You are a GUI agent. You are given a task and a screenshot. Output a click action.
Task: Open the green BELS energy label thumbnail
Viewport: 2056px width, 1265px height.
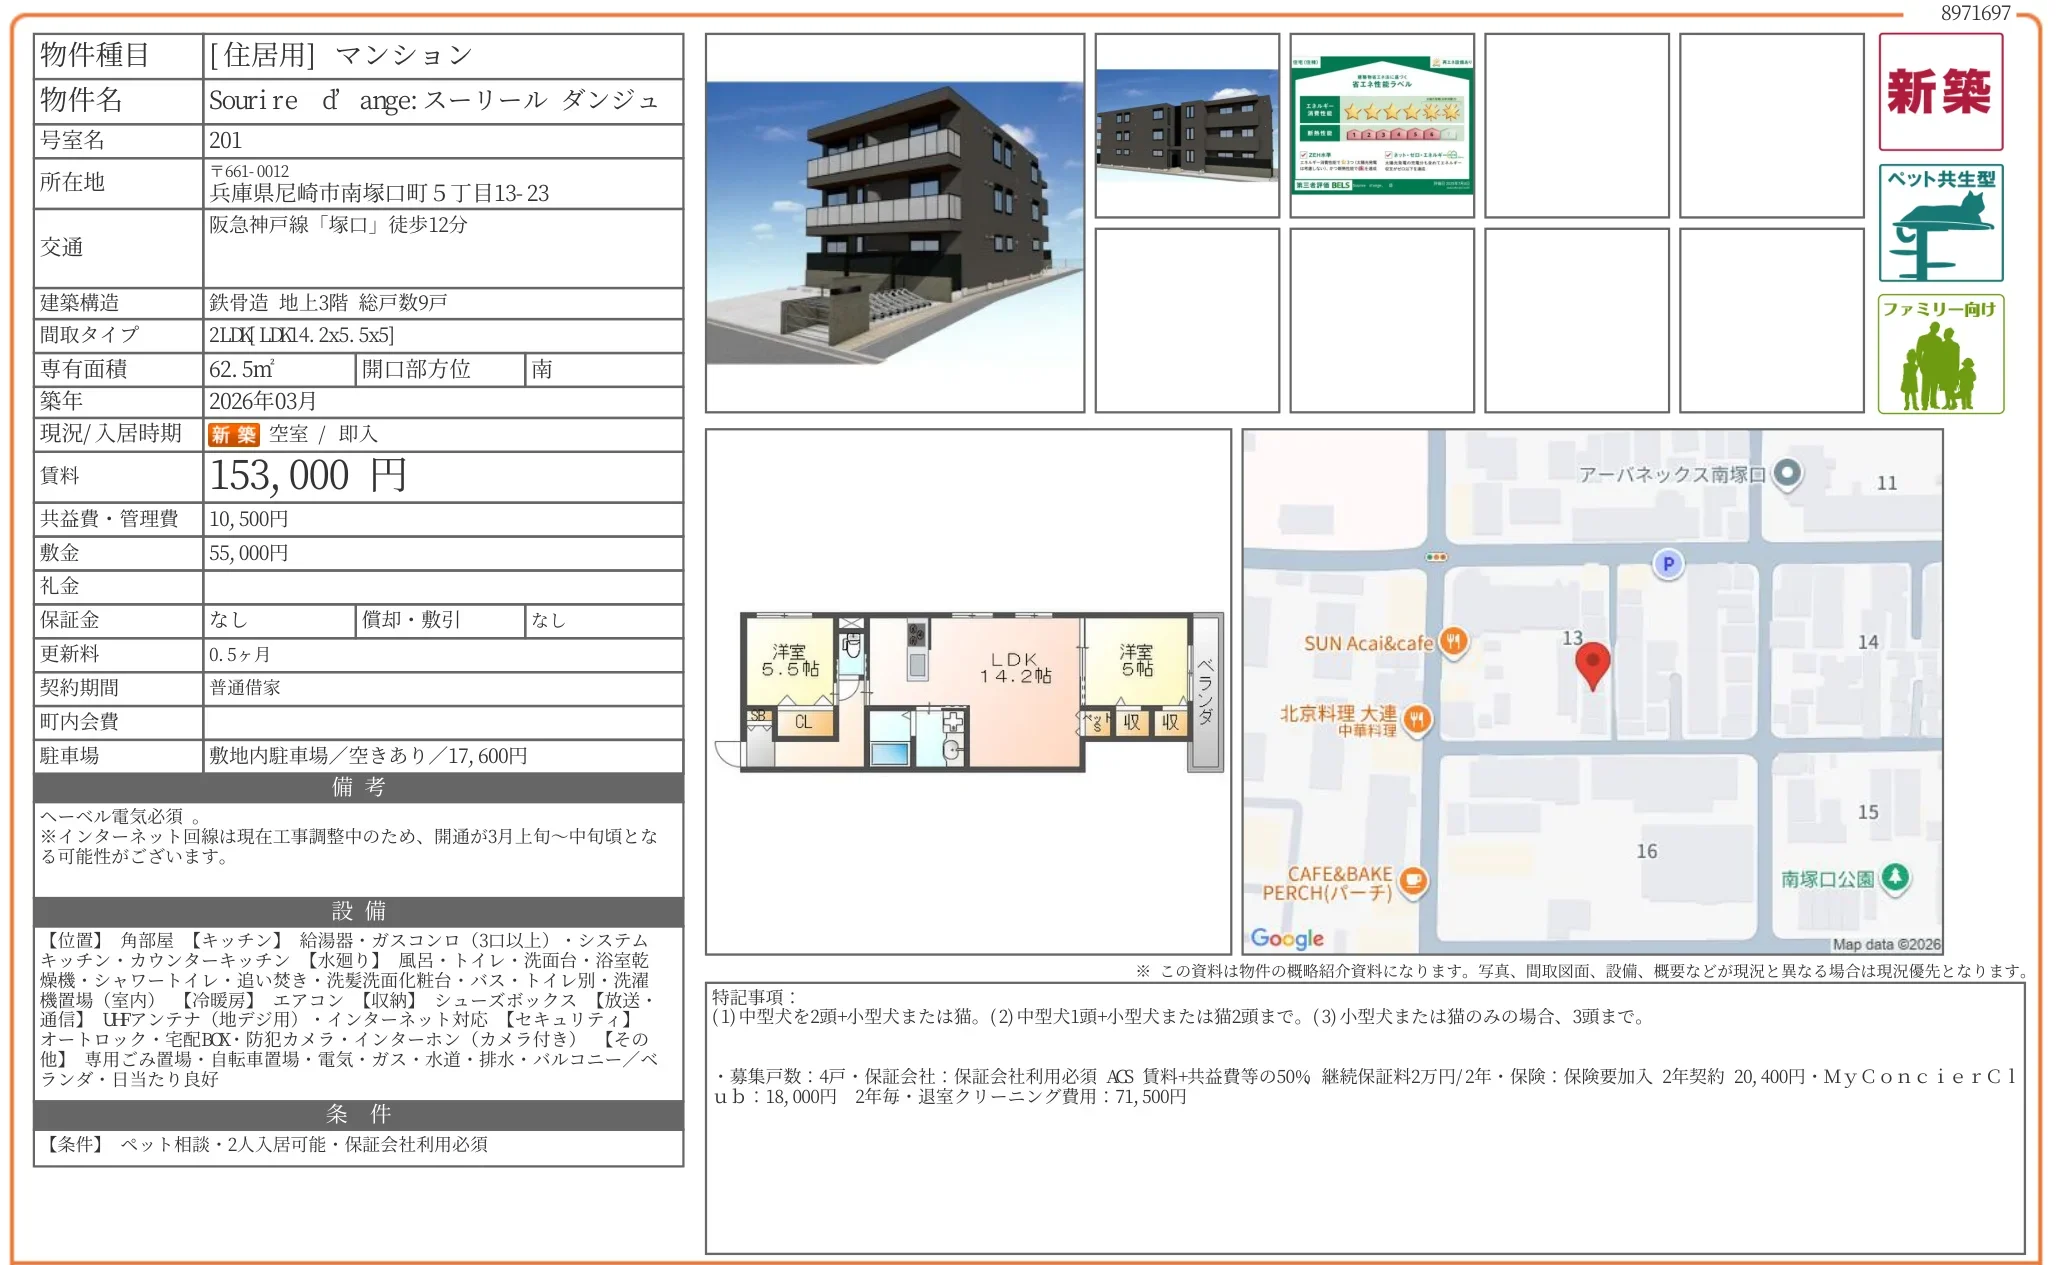tap(1381, 125)
